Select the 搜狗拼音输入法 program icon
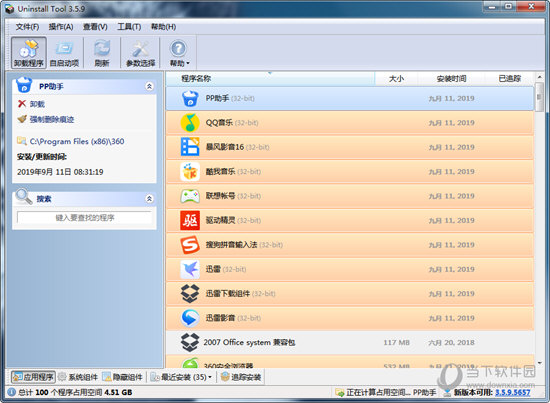 pos(190,245)
